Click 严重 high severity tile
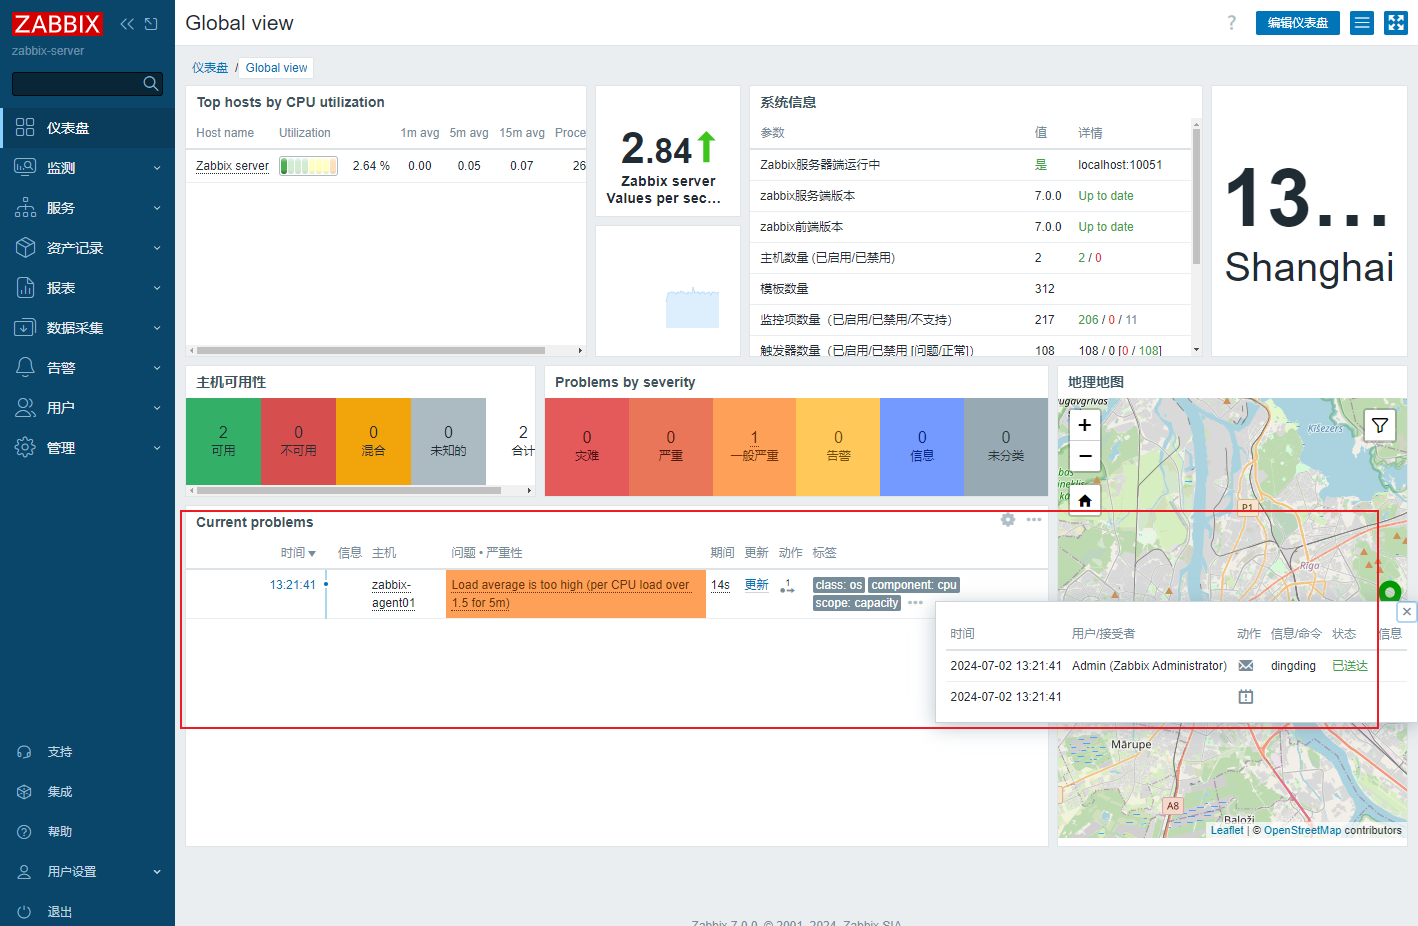Image resolution: width=1418 pixels, height=926 pixels. (x=671, y=447)
